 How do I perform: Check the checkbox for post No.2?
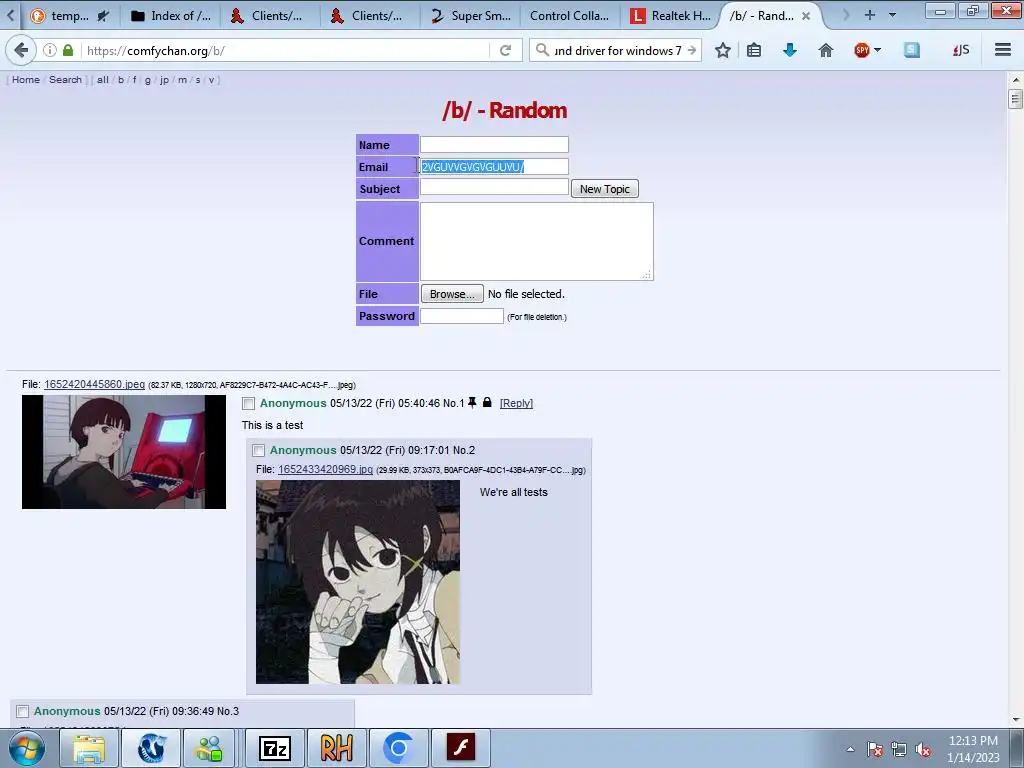click(259, 451)
